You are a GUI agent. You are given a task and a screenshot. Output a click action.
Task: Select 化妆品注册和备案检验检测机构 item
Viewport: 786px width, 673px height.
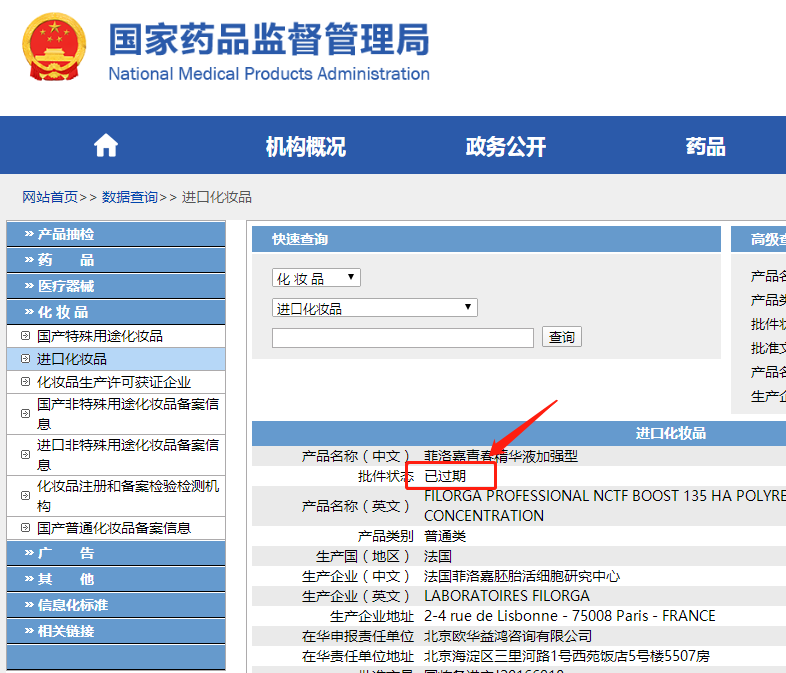coord(128,496)
